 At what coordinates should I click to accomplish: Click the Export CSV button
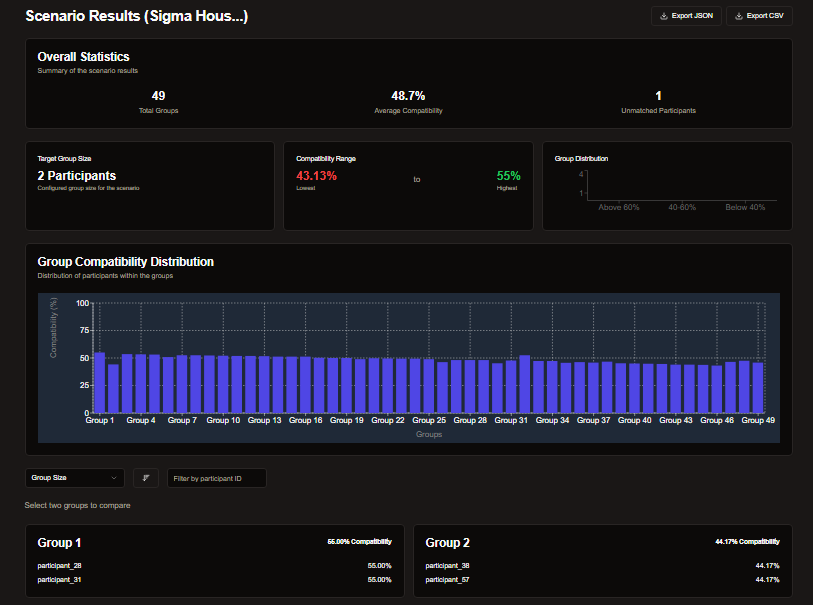click(759, 16)
